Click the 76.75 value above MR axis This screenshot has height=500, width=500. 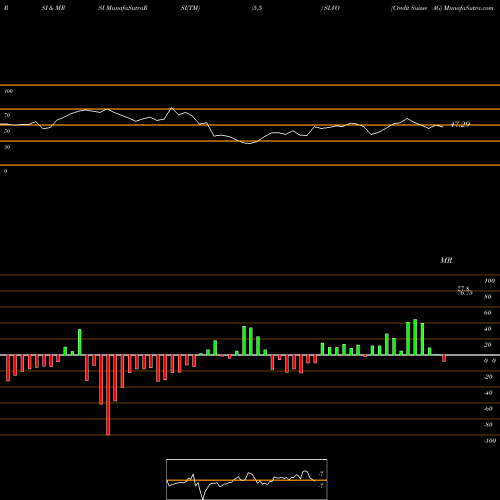click(x=465, y=293)
